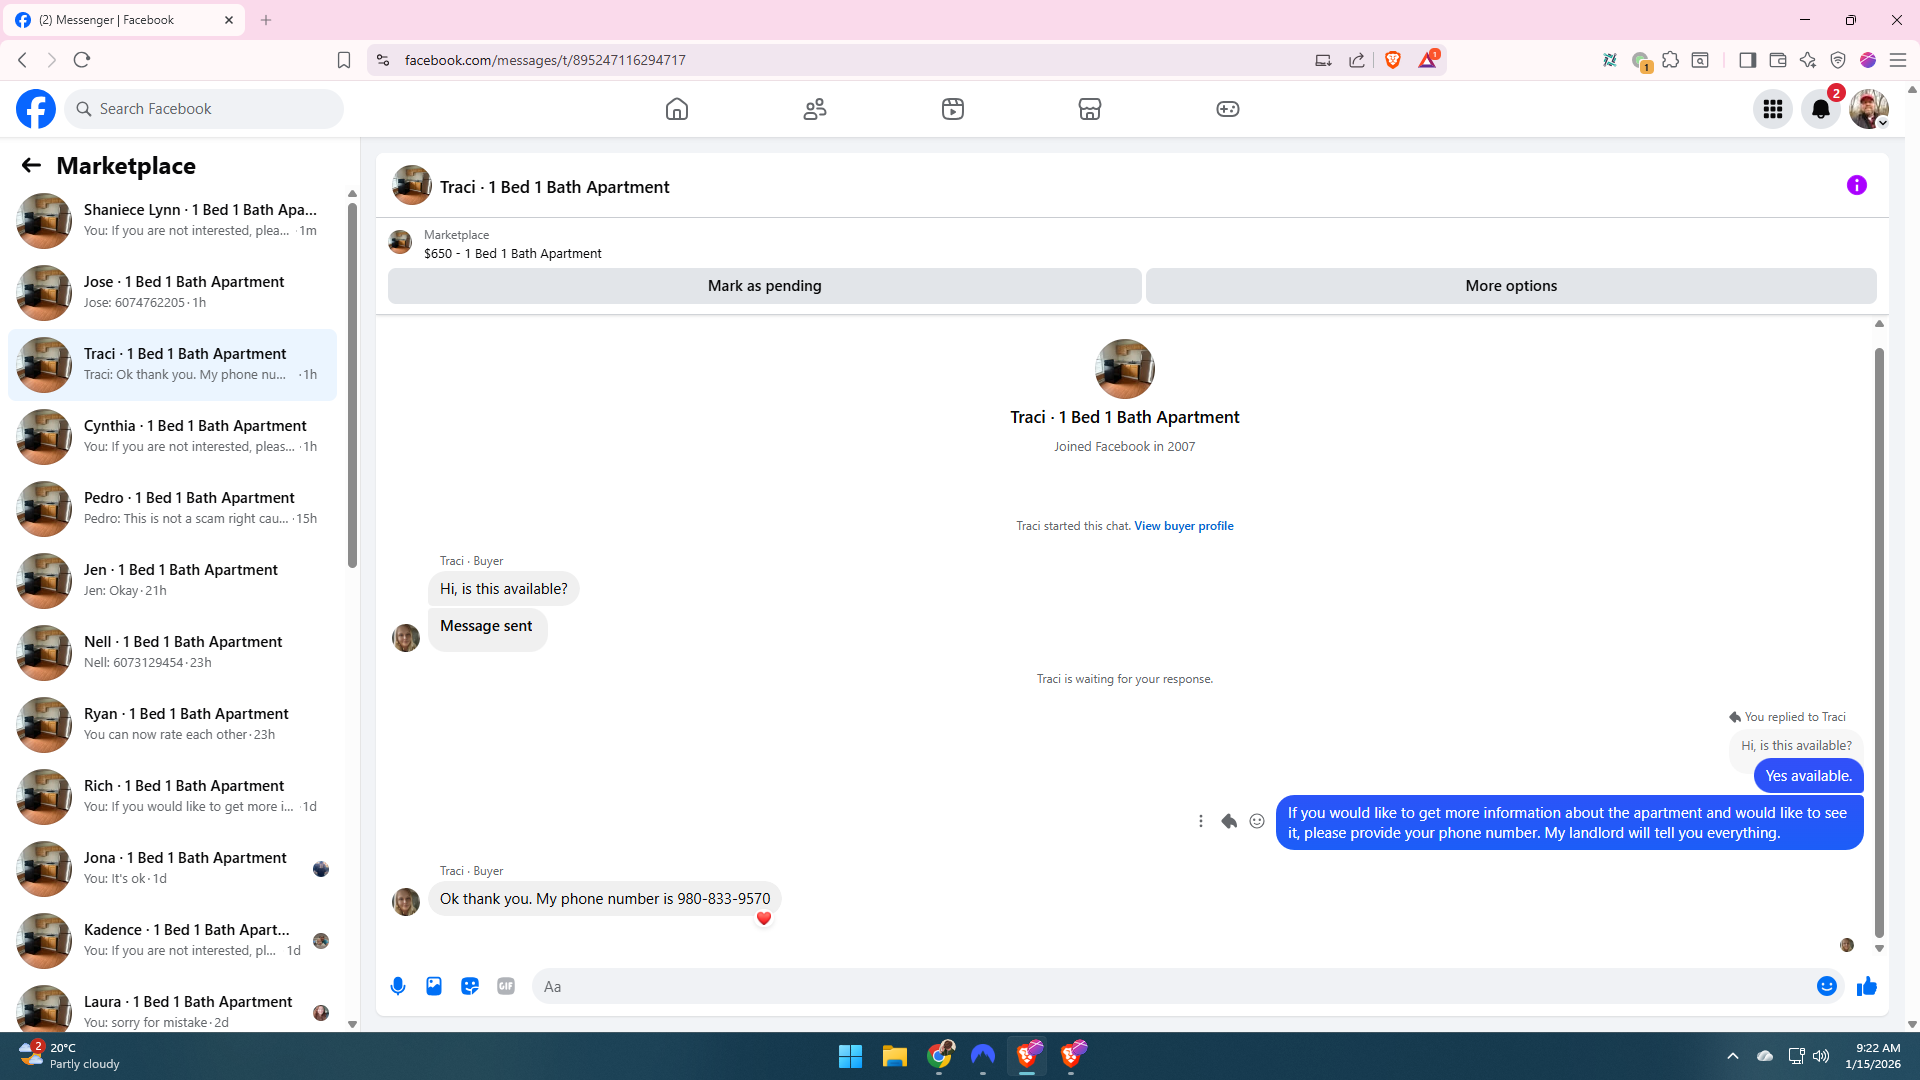Go to Marketplace tab in top navigation

(x=1090, y=109)
